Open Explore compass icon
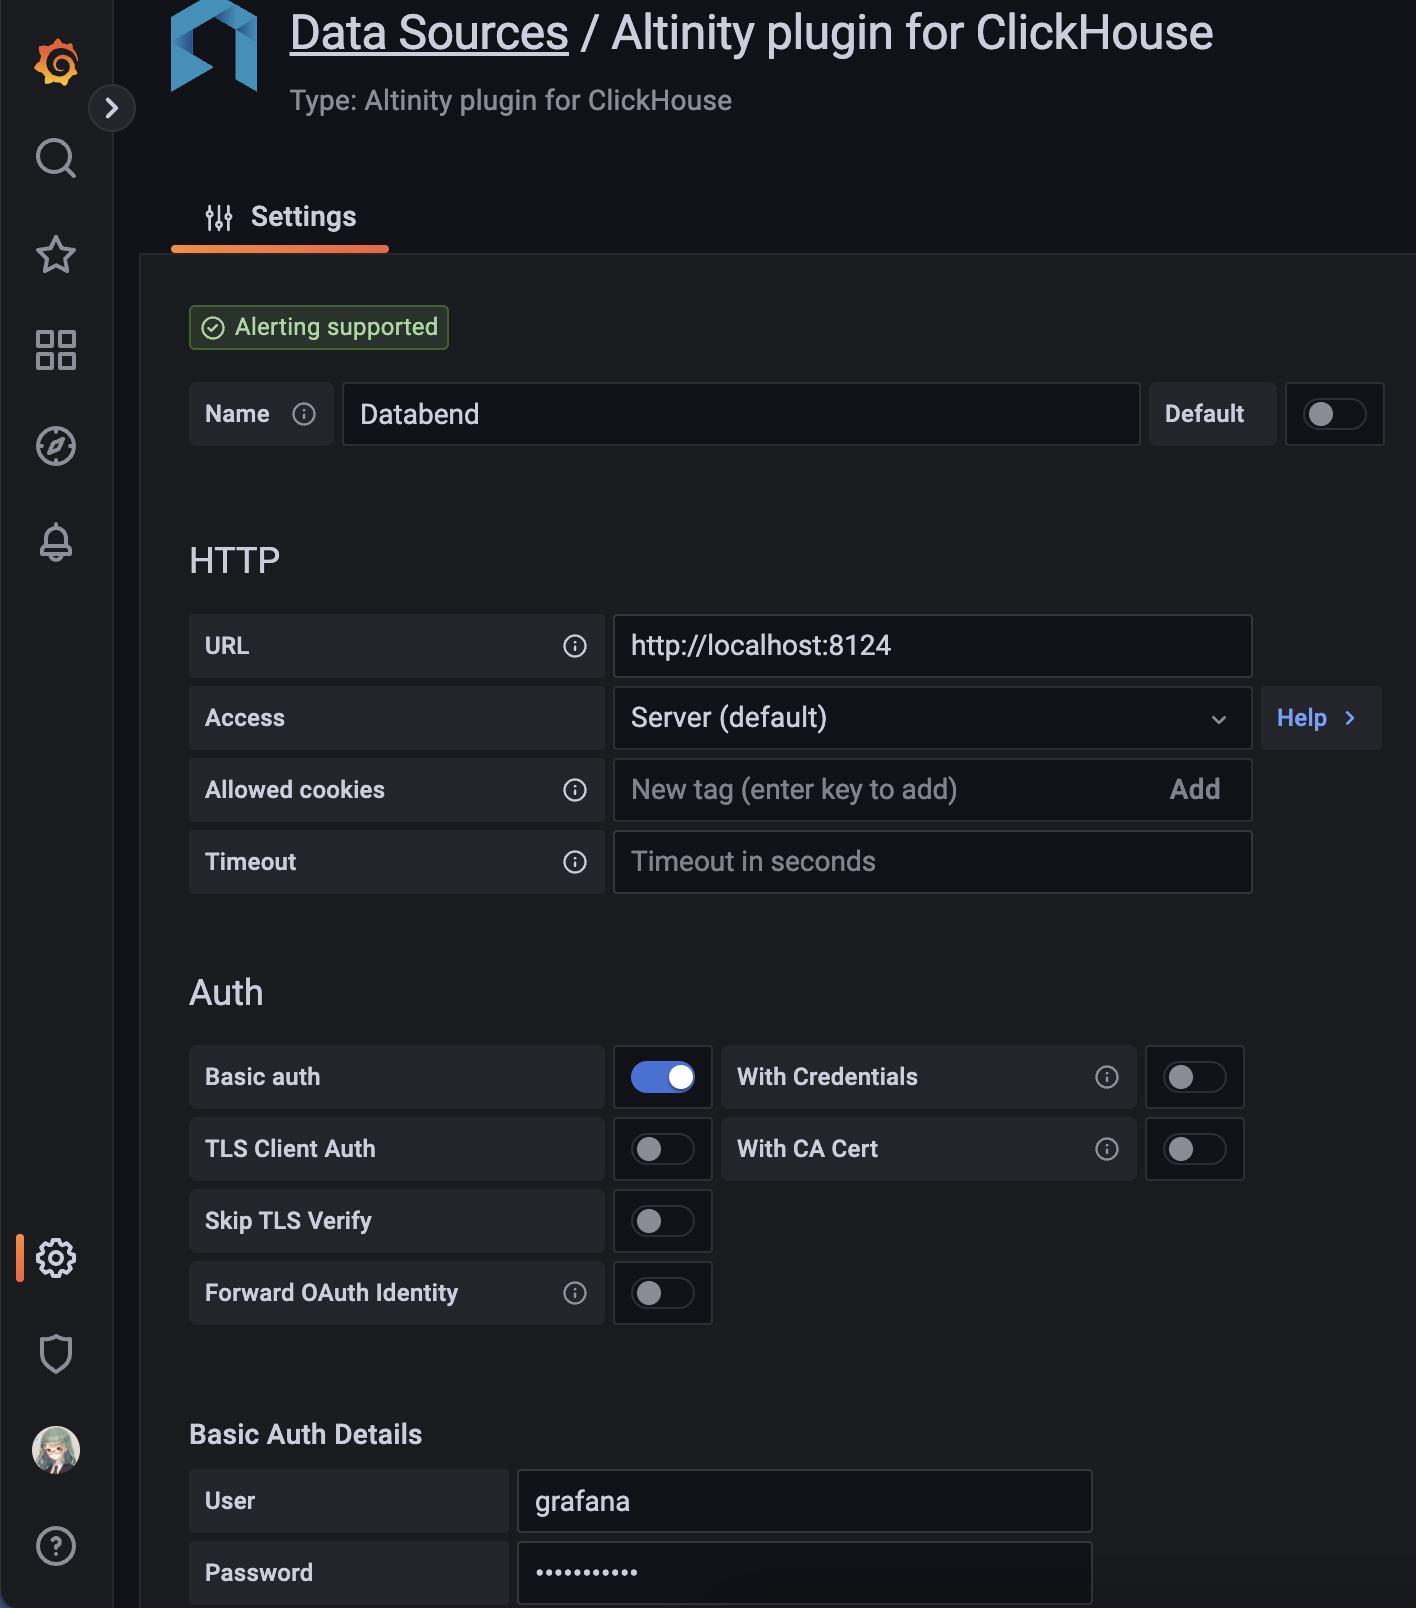The height and width of the screenshot is (1608, 1416). pyautogui.click(x=56, y=446)
